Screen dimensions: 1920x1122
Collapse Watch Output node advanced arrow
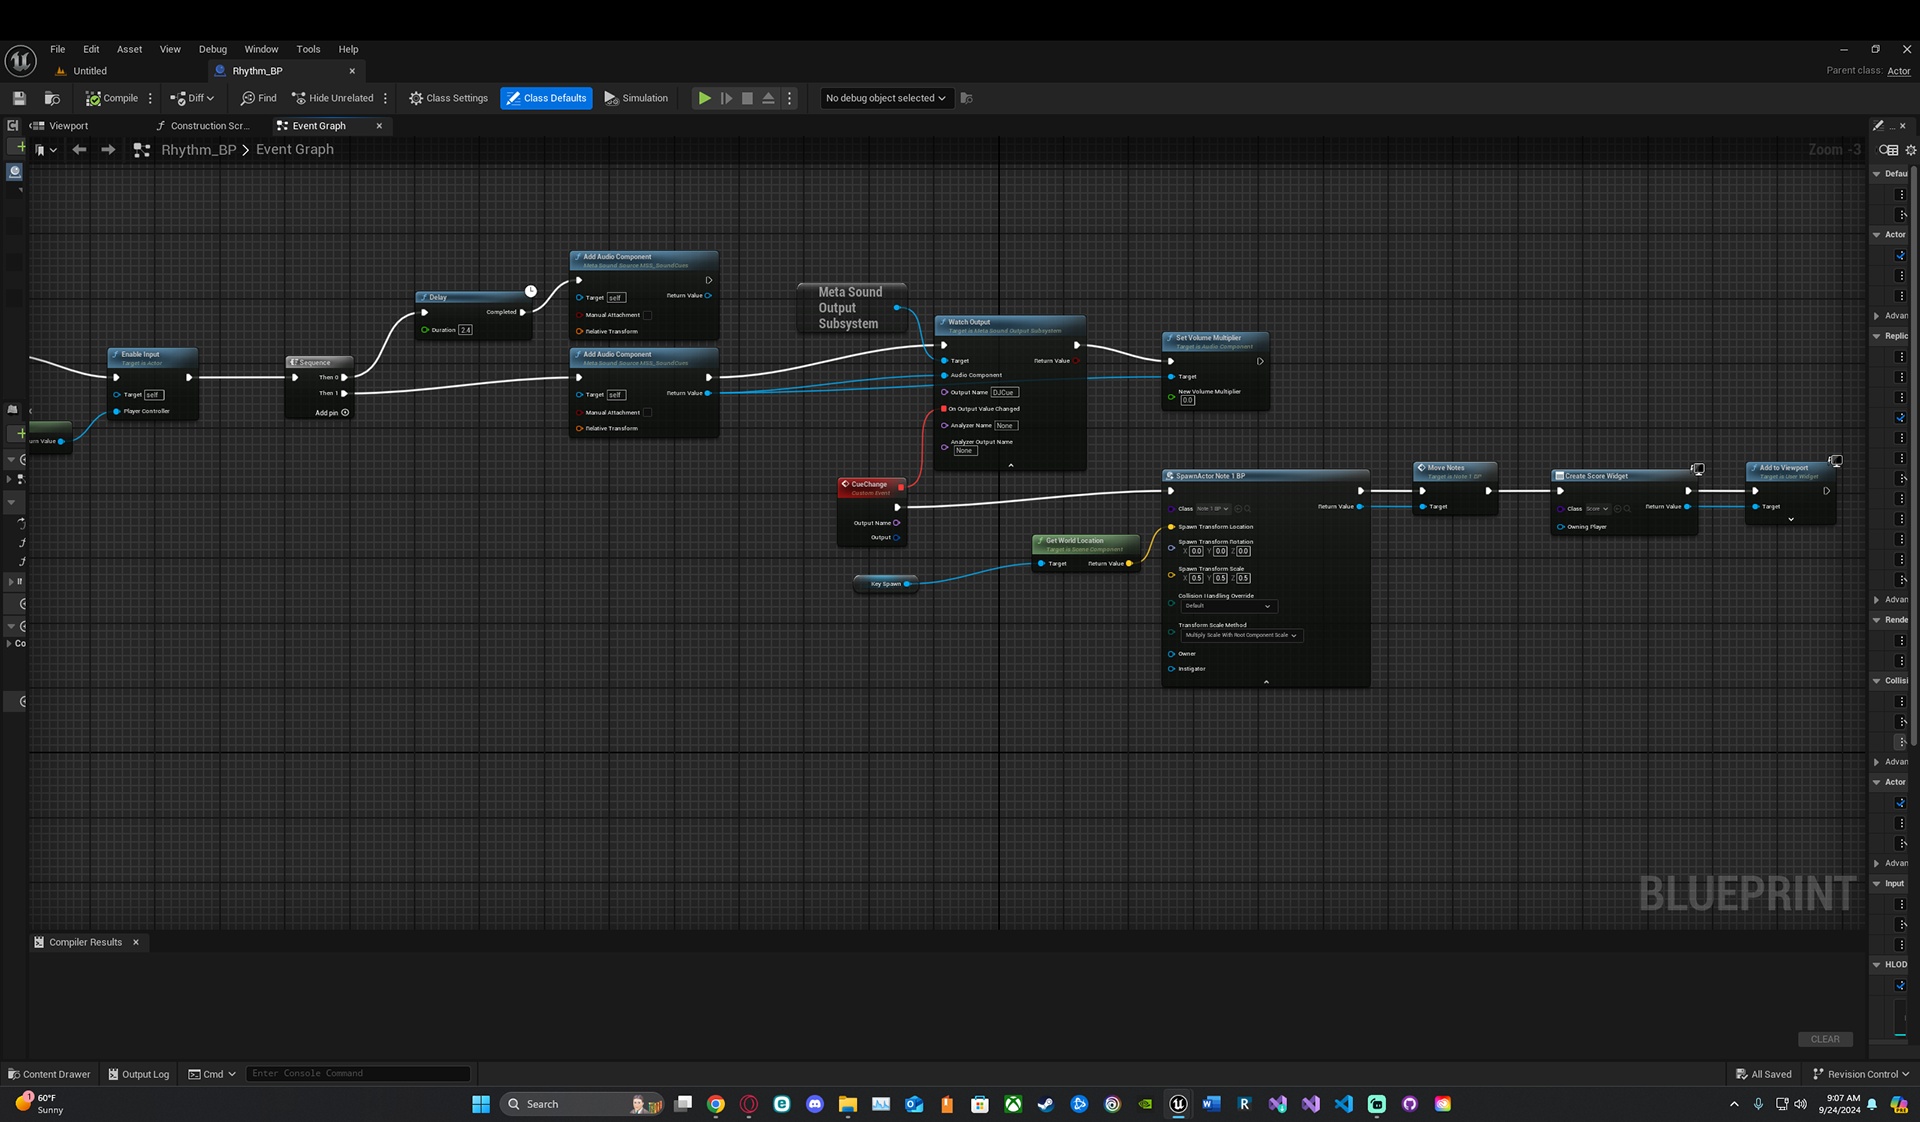[x=1011, y=465]
